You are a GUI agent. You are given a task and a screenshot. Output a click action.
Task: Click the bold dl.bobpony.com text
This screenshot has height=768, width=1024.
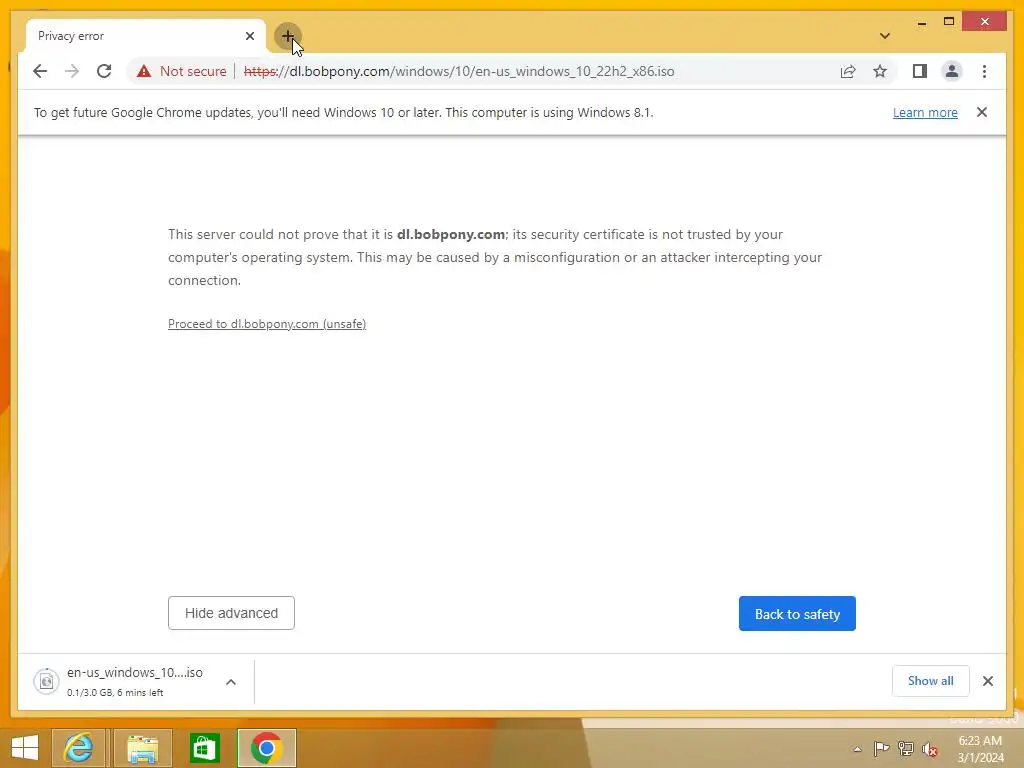[451, 234]
